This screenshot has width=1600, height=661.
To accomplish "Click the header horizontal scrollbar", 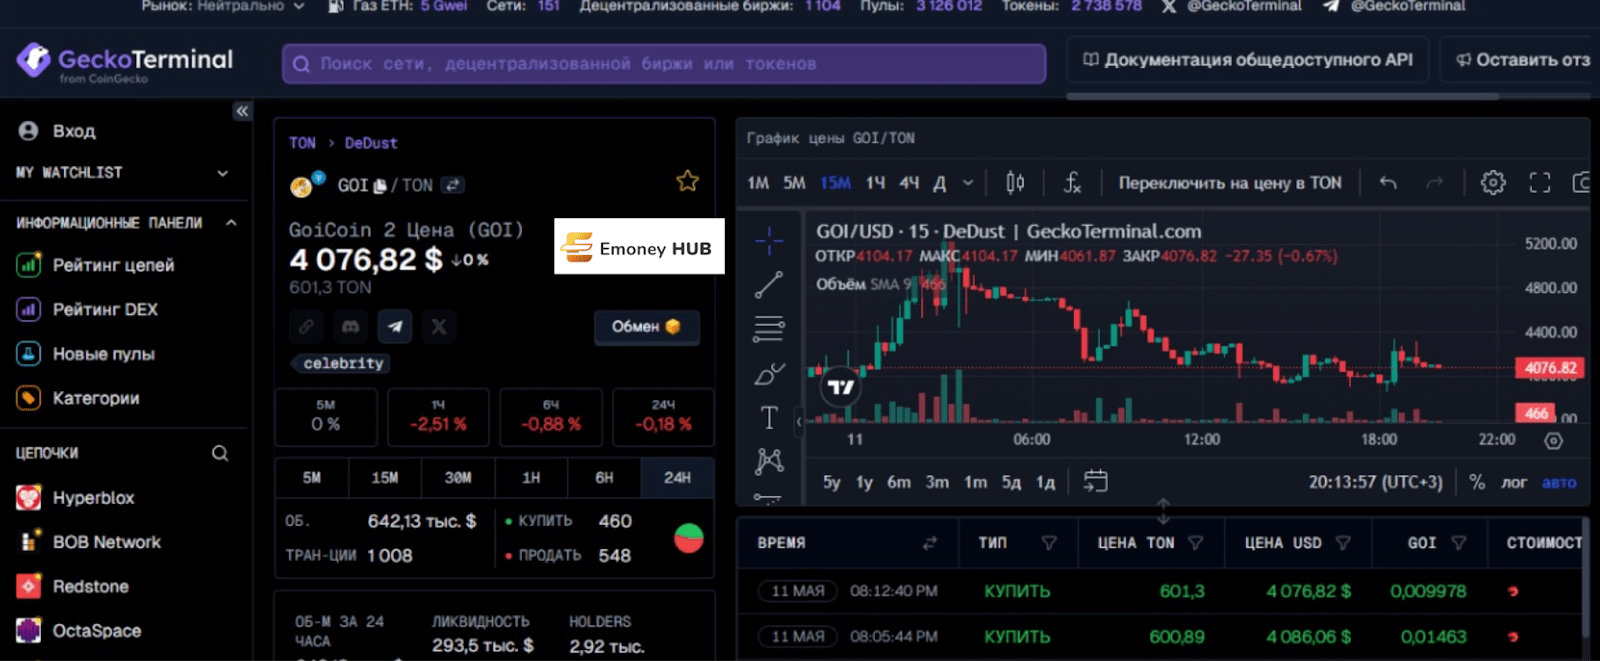I will click(1282, 96).
